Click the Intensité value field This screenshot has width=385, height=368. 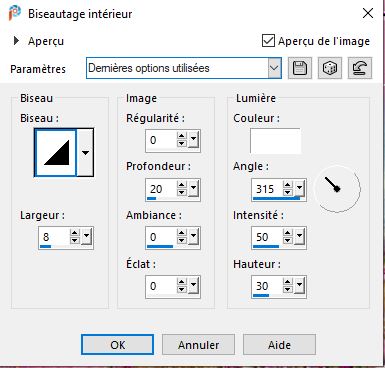(267, 237)
